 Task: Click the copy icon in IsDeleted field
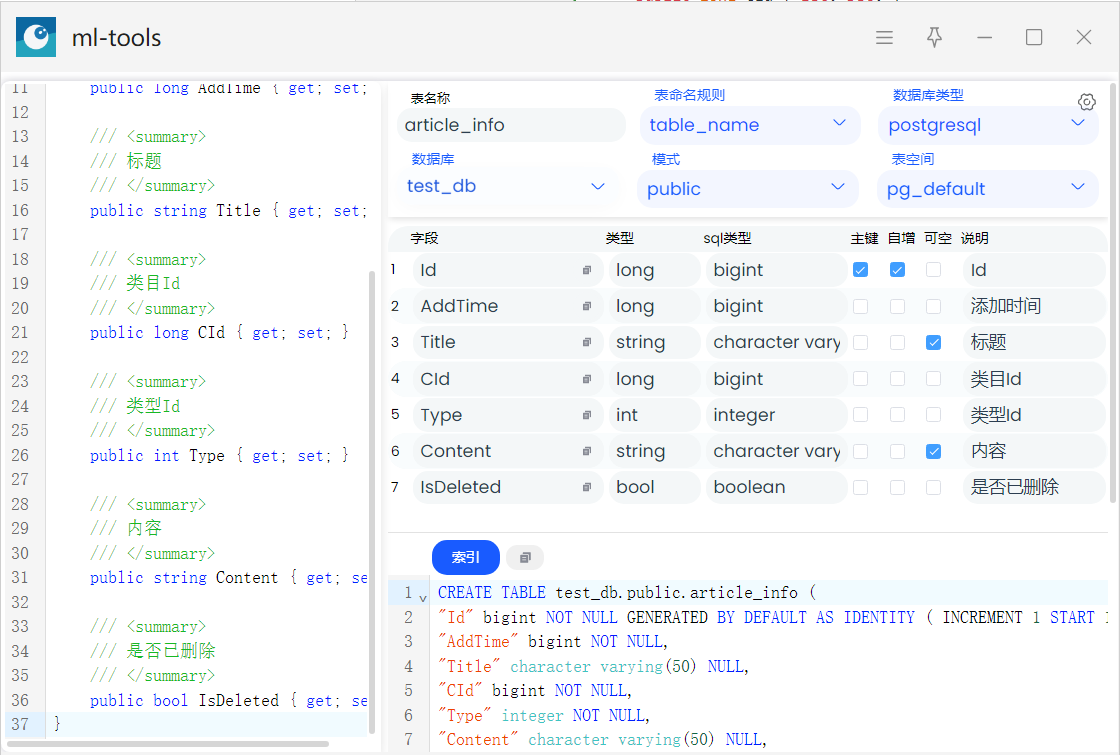(587, 488)
